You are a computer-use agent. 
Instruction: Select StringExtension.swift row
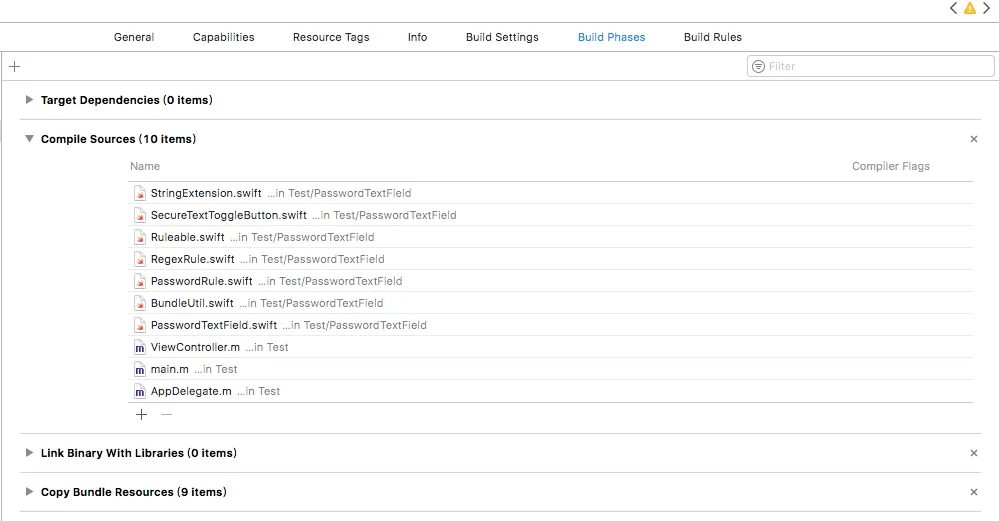coord(550,193)
